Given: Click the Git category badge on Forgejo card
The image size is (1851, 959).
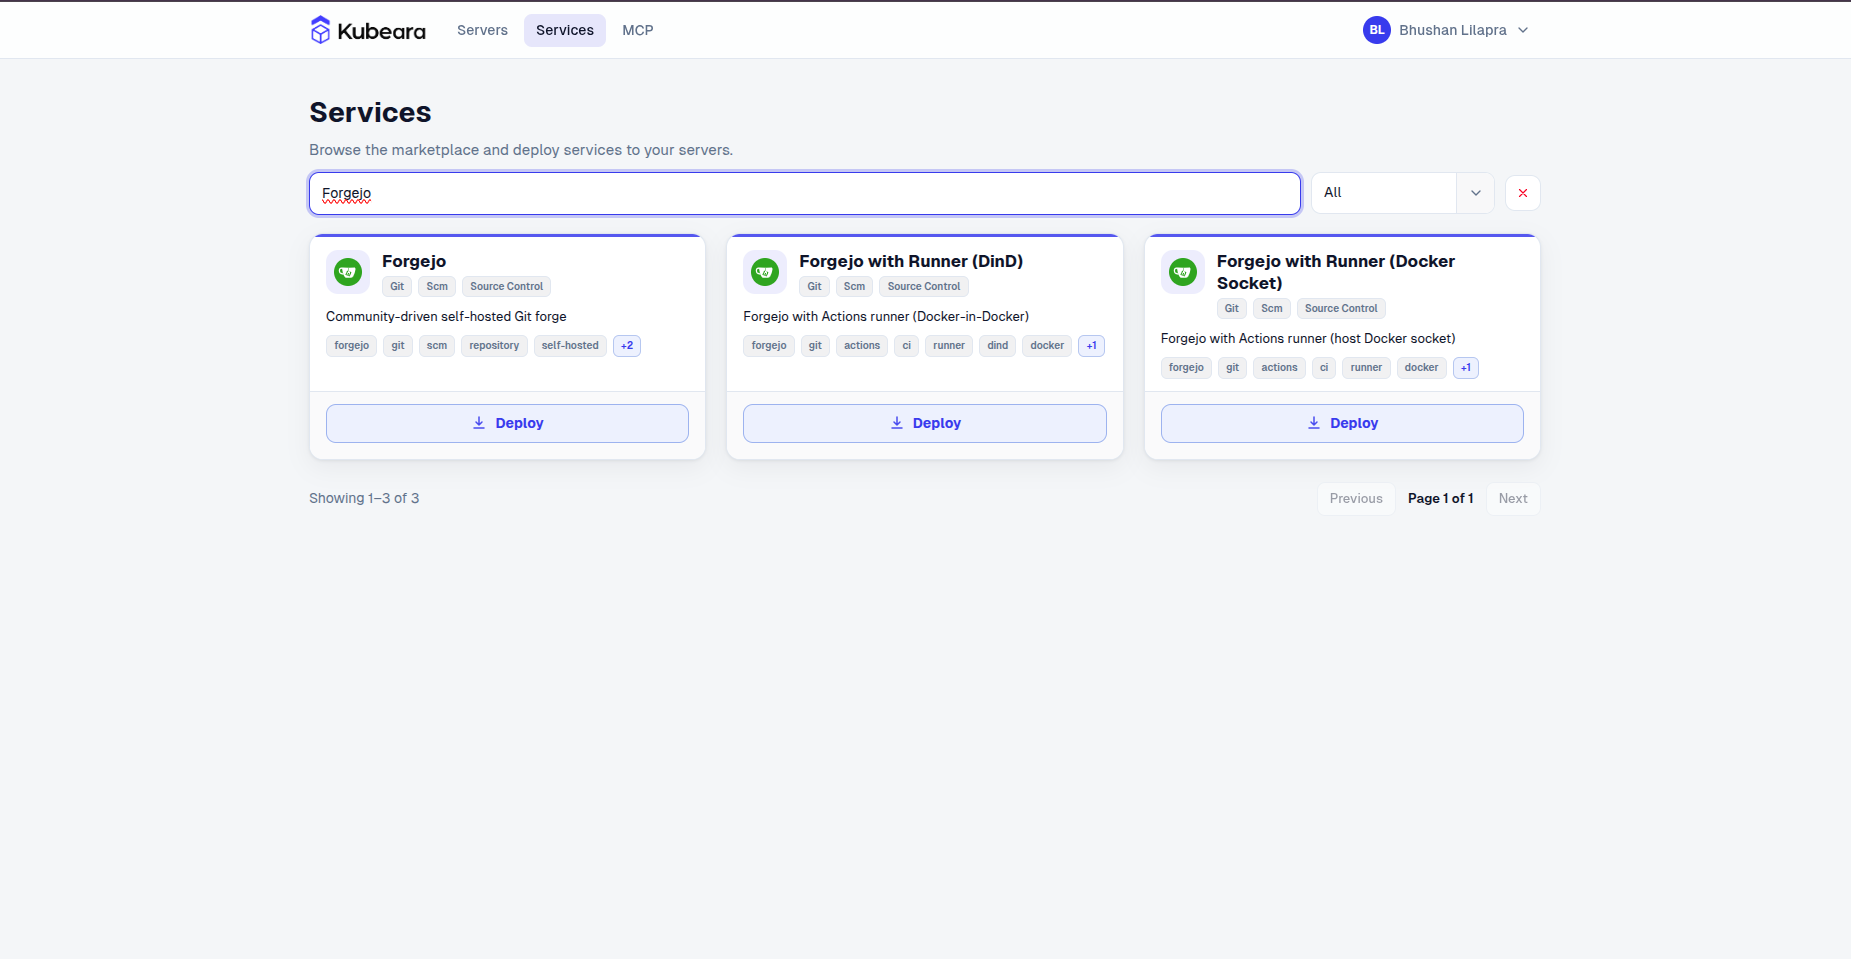Looking at the screenshot, I should tap(397, 287).
